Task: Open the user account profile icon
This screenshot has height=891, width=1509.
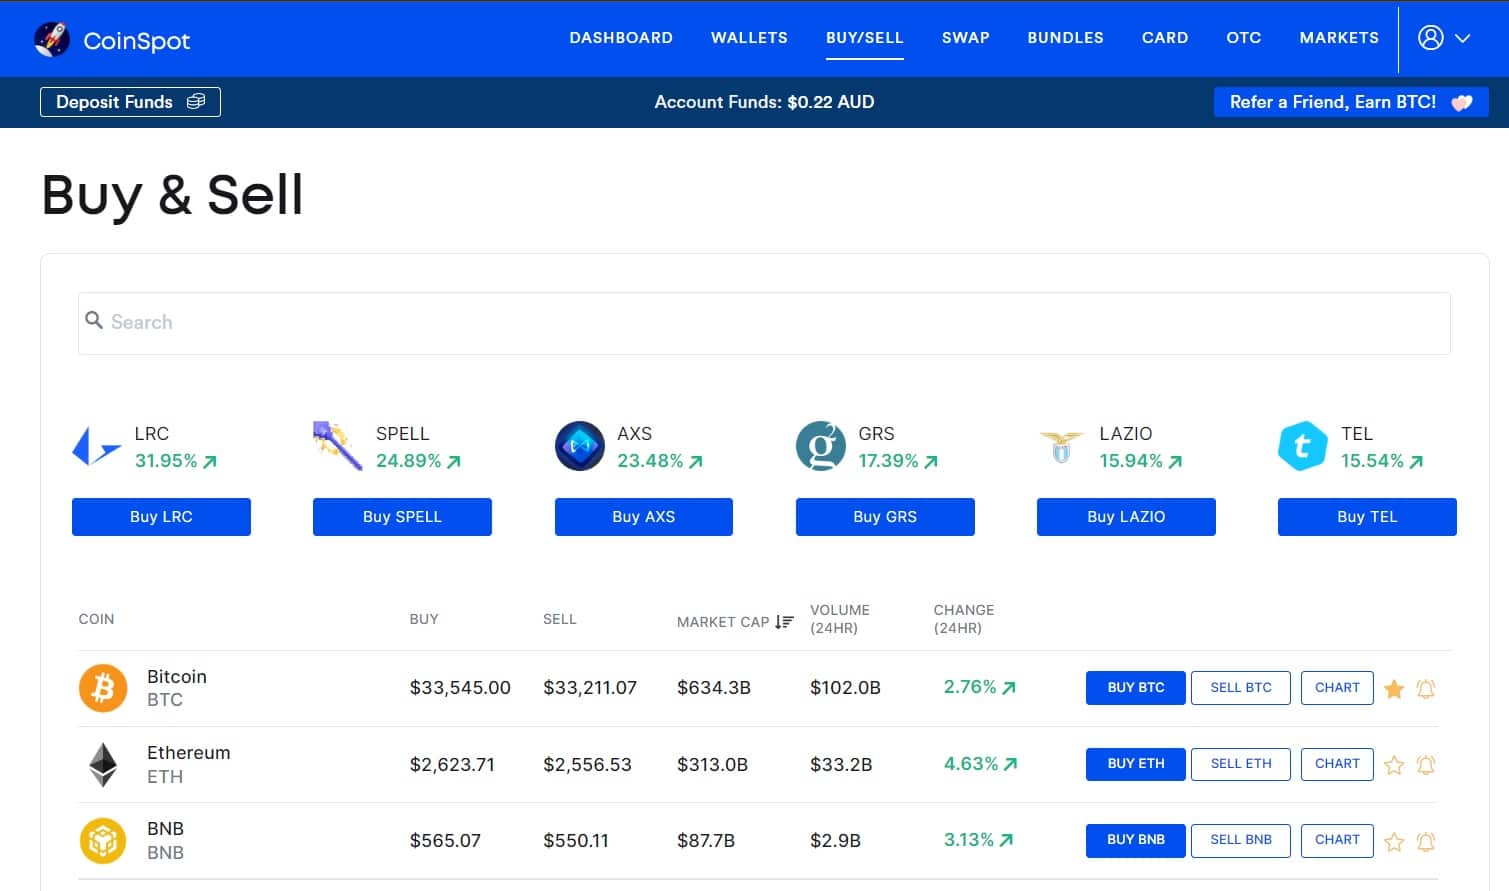Action: click(1431, 38)
